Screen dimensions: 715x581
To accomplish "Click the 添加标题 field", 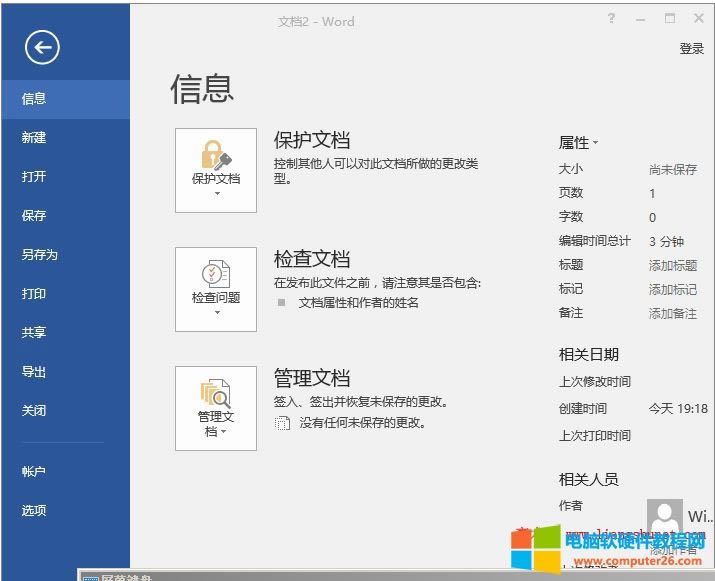I will [x=673, y=265].
